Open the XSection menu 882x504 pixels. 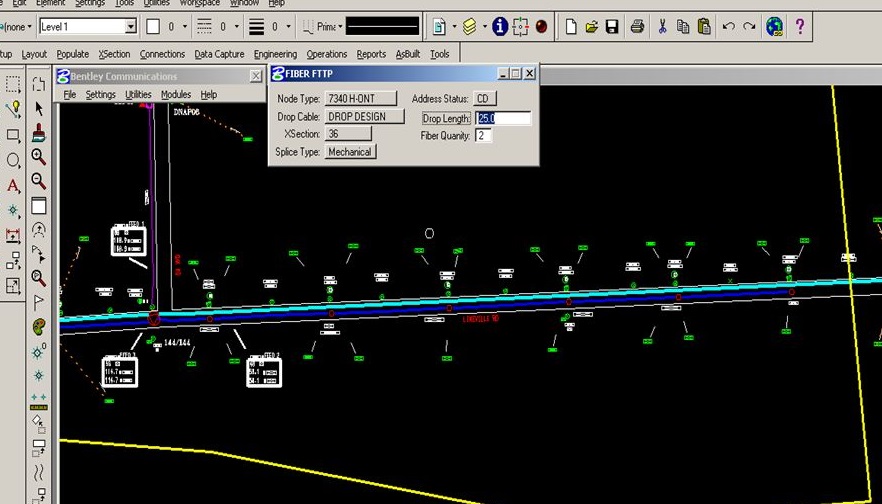click(x=114, y=54)
